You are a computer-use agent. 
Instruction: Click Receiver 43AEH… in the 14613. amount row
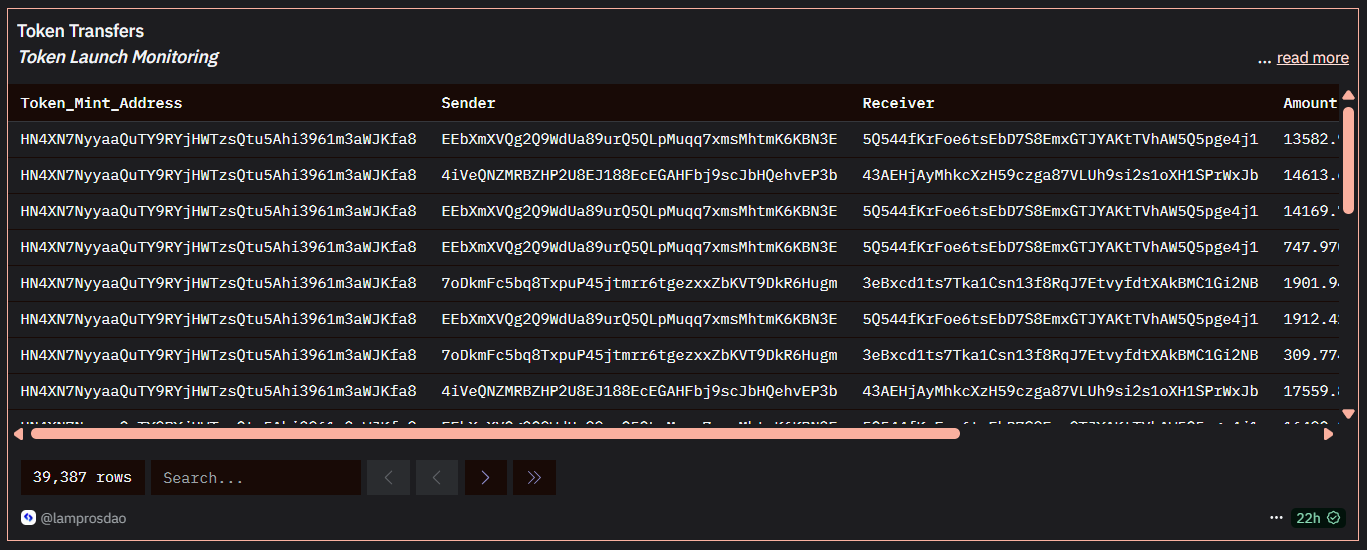1060,175
